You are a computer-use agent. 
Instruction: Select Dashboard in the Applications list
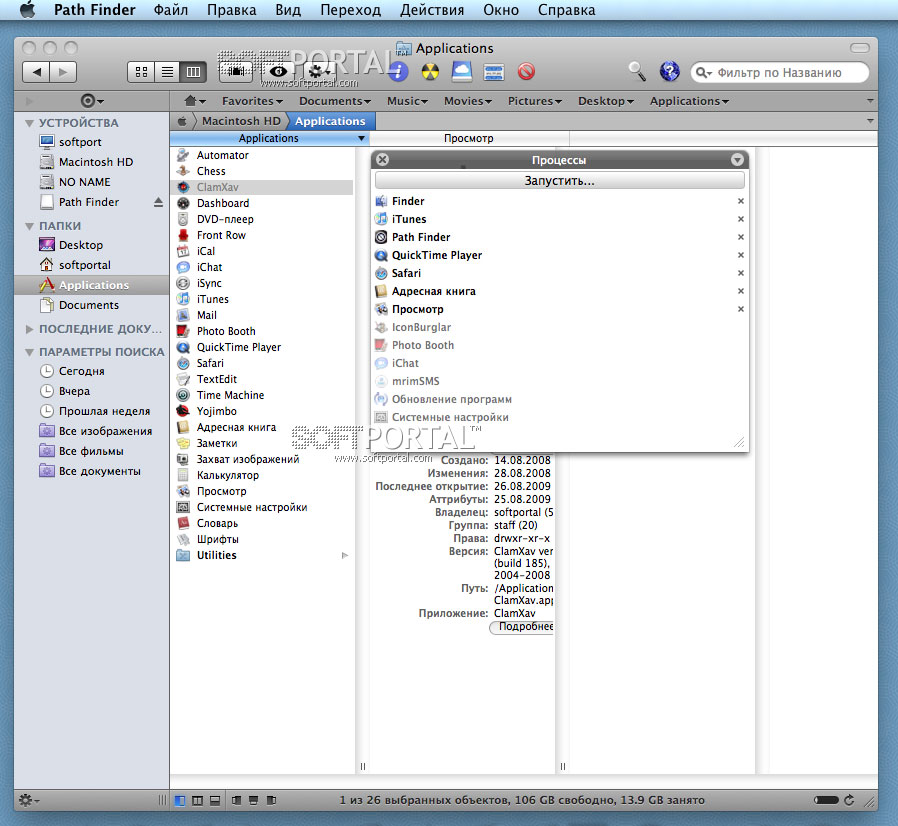pos(262,203)
